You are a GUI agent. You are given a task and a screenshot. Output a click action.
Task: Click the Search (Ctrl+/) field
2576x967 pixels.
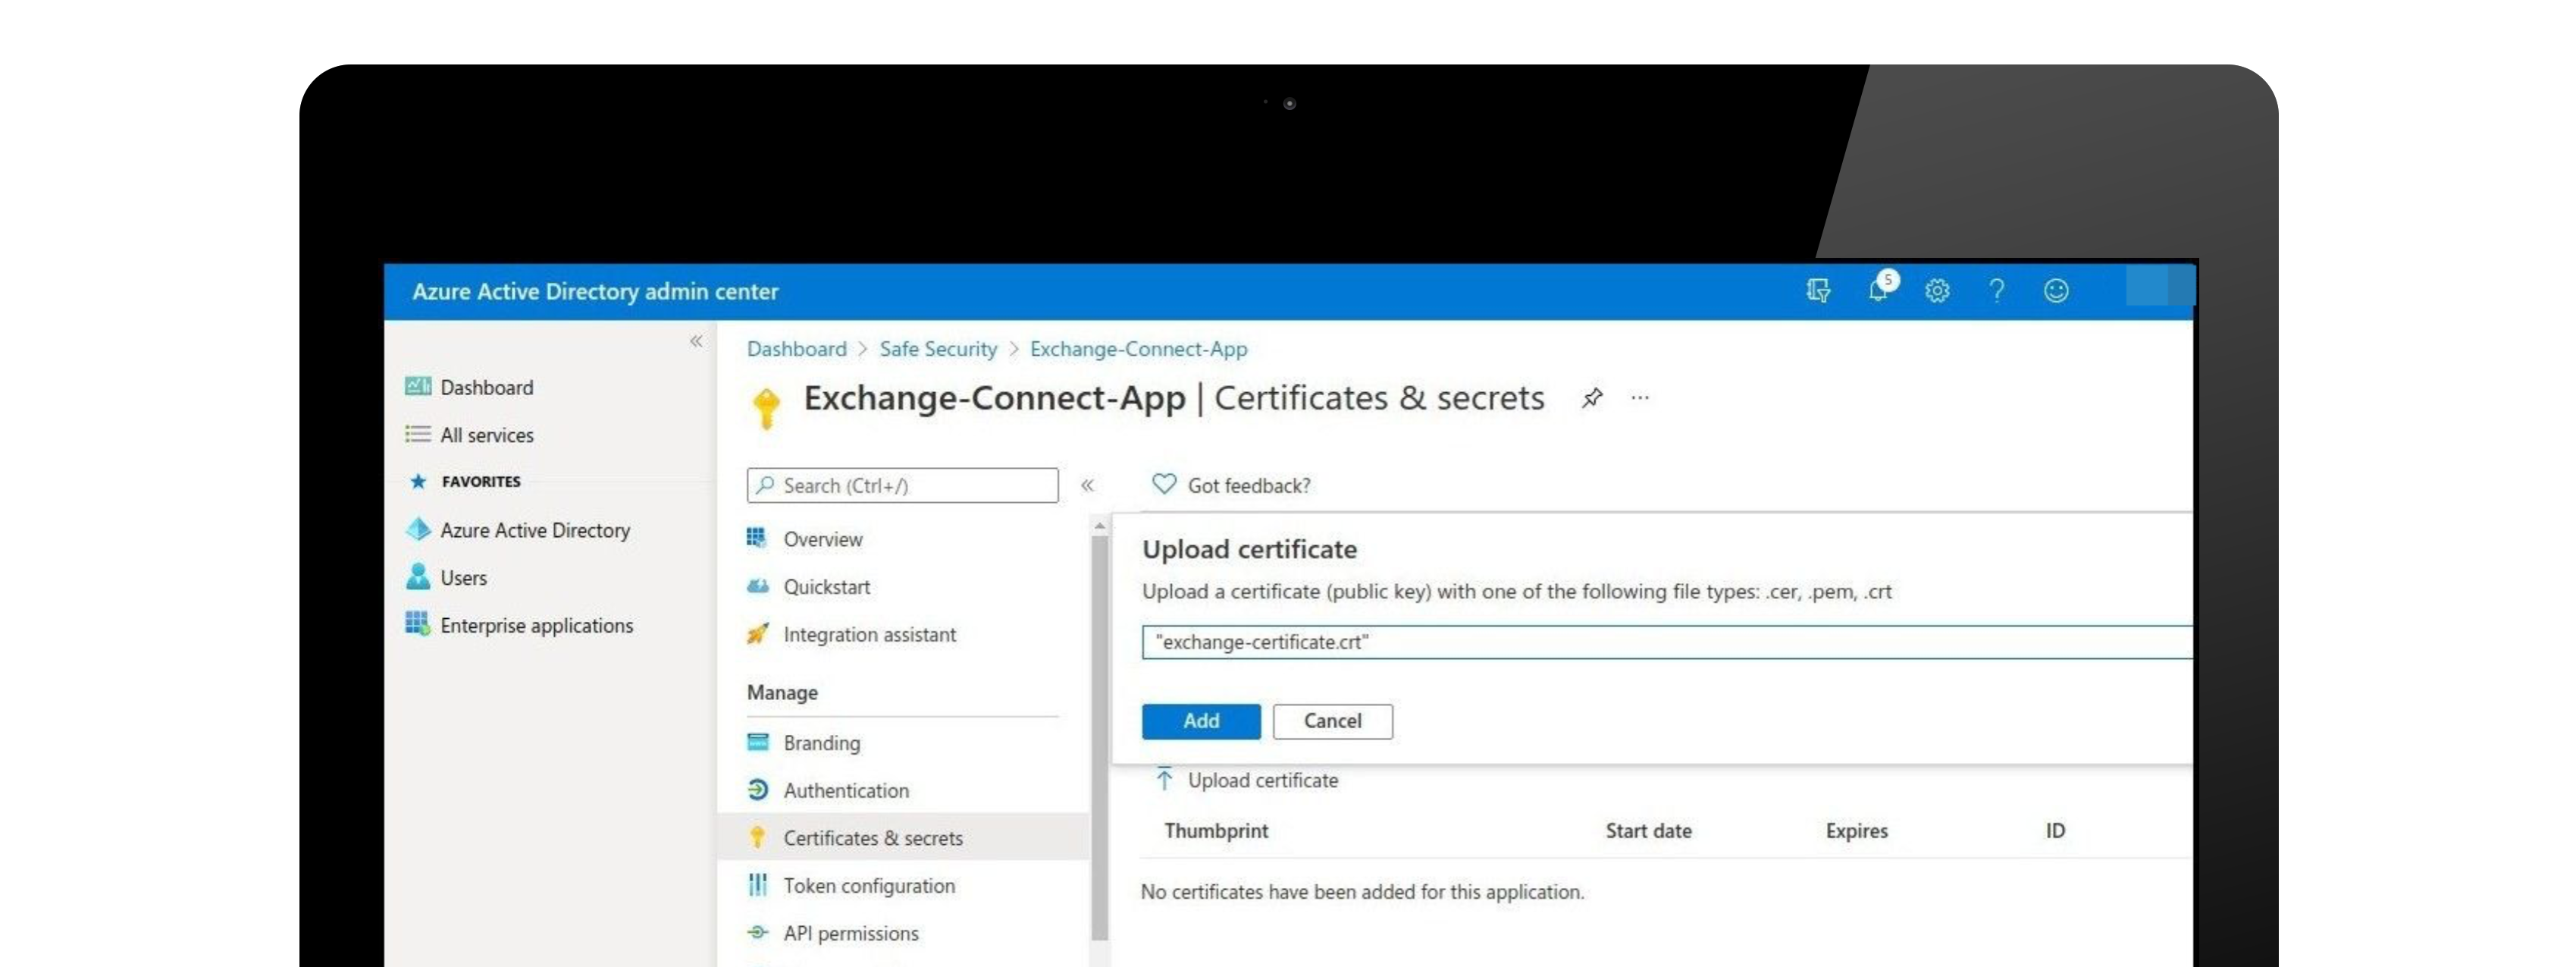902,485
